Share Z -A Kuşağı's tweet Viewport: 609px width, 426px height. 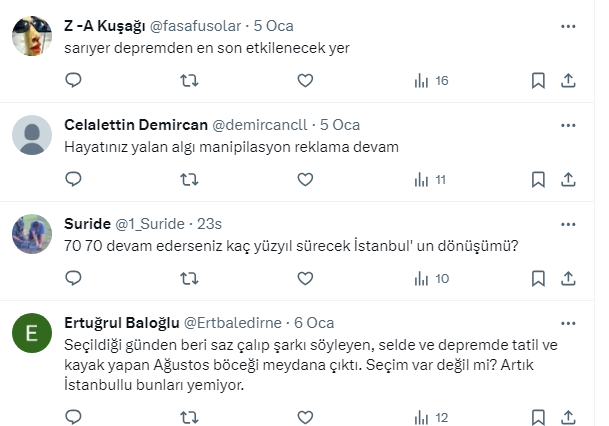(x=568, y=80)
